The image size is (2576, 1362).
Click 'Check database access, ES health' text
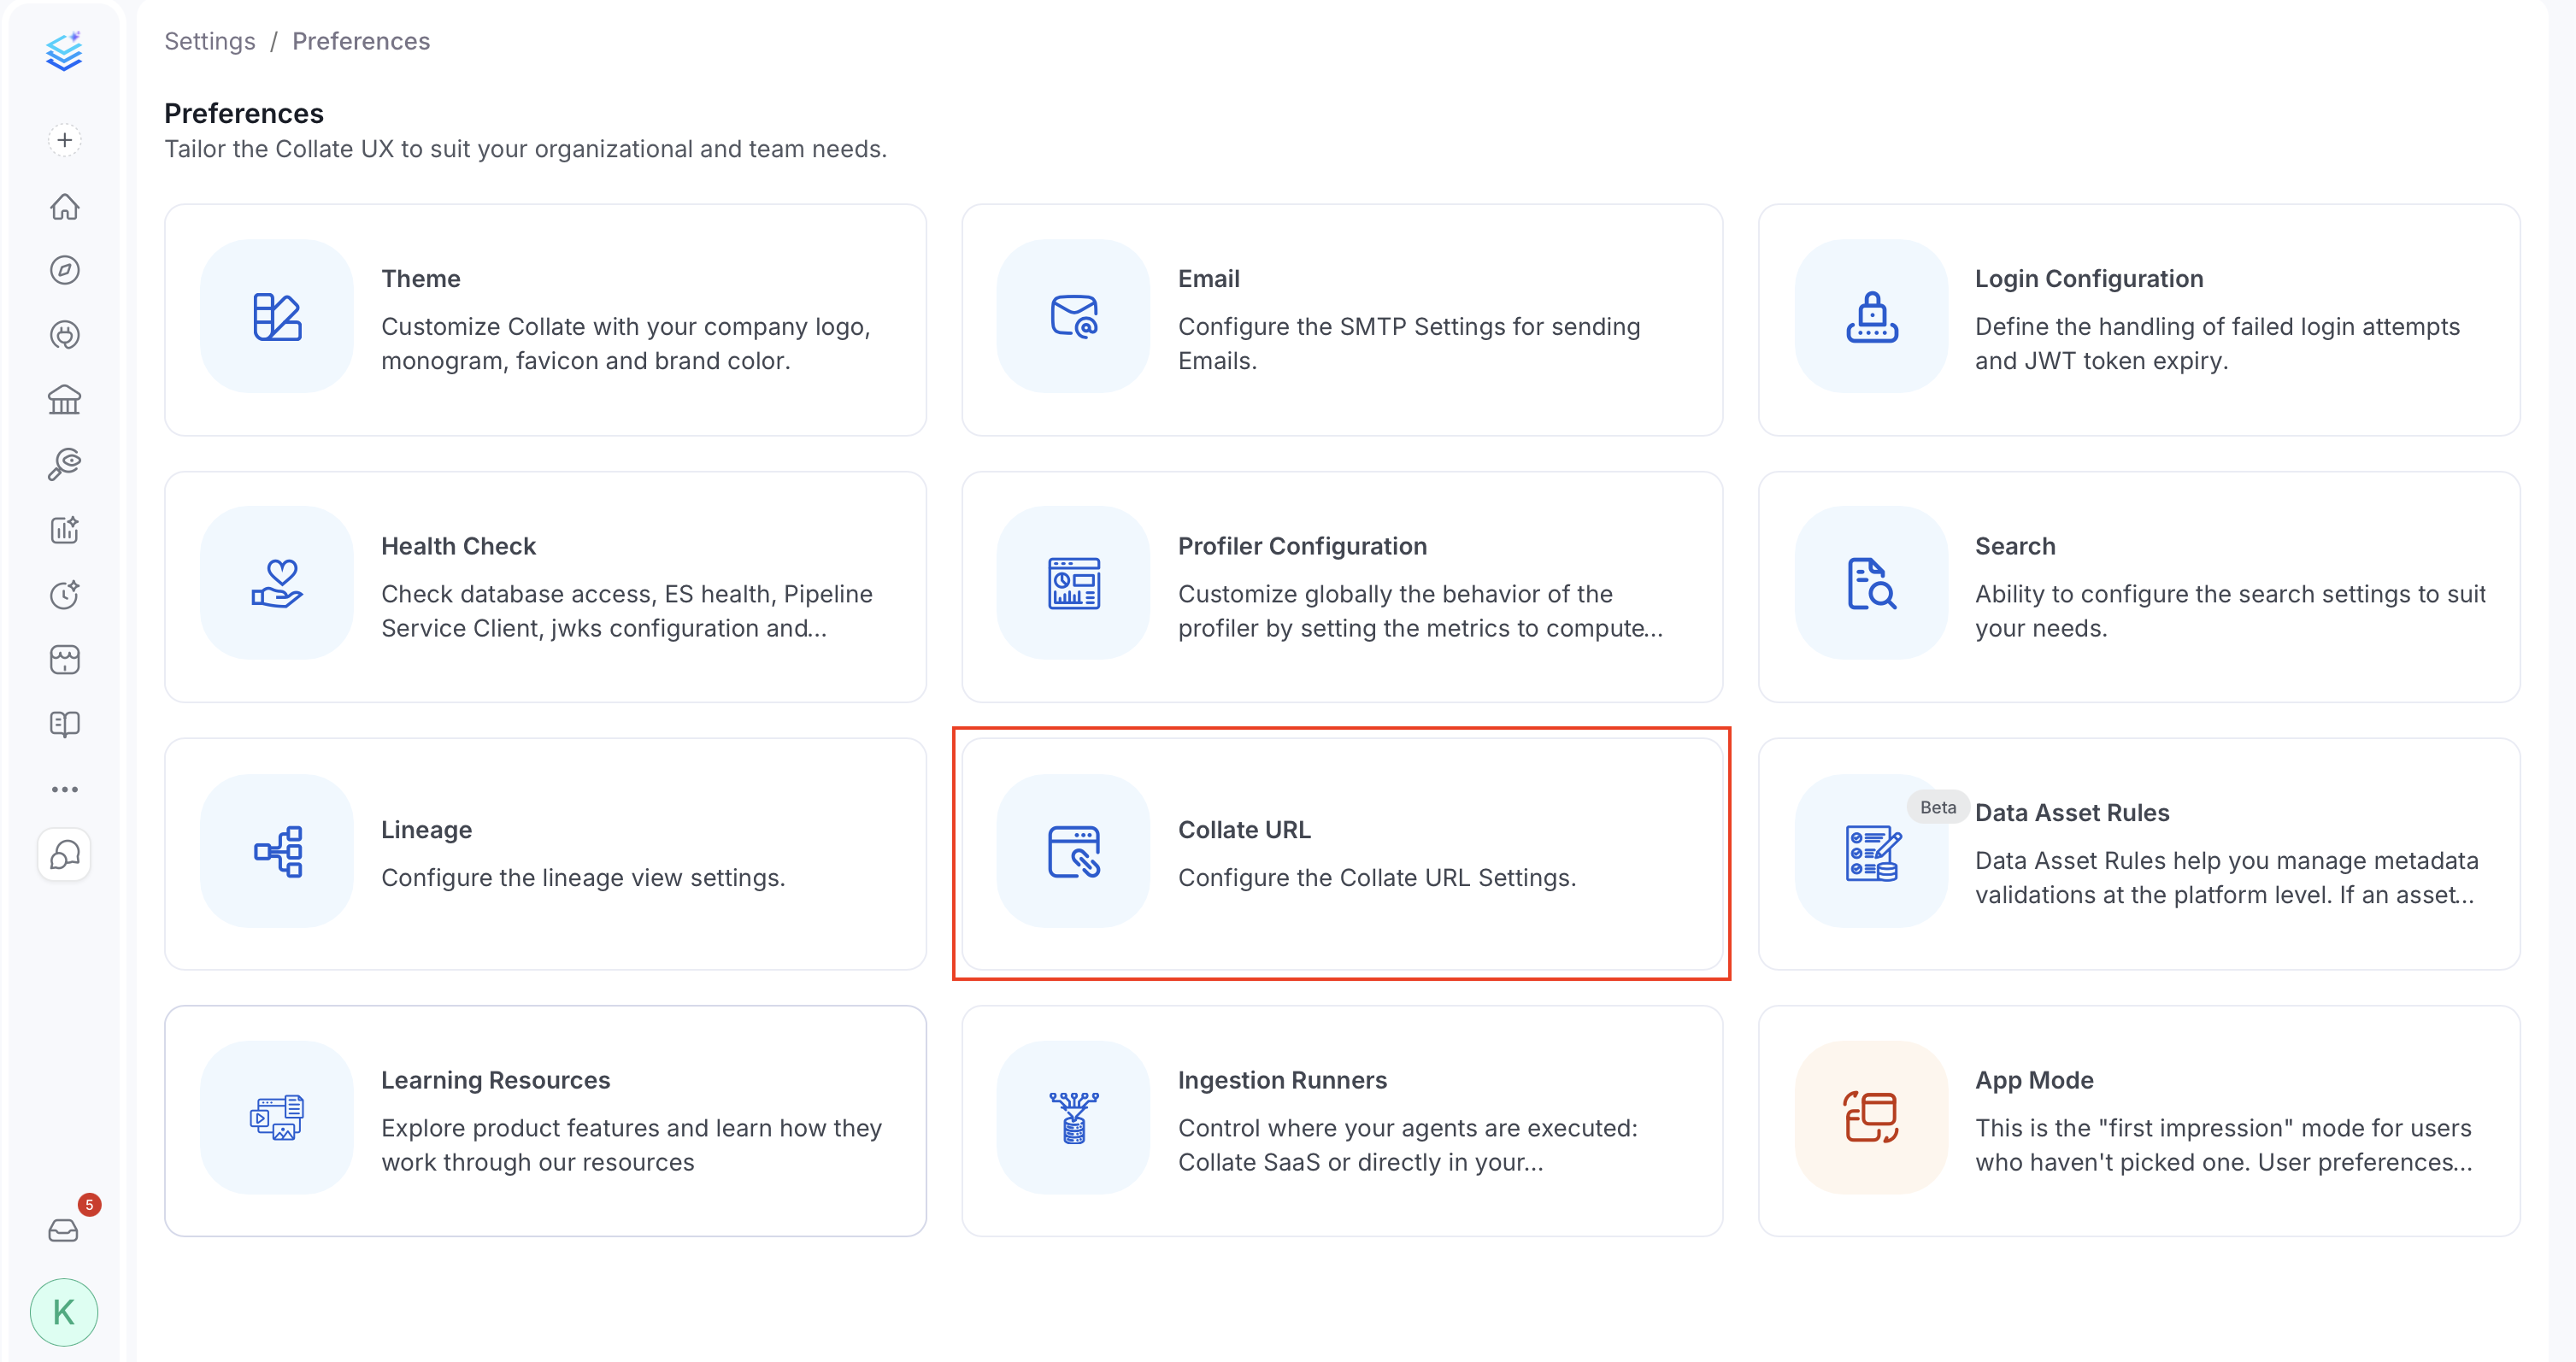coord(627,611)
